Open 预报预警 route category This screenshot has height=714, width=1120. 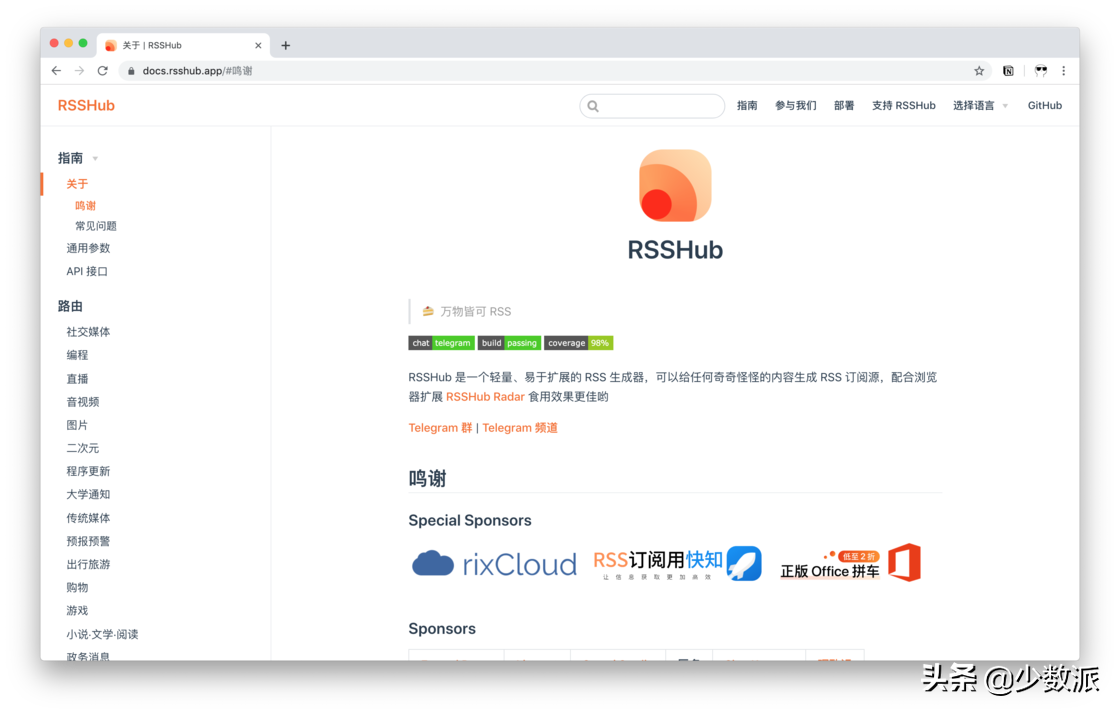(x=89, y=541)
